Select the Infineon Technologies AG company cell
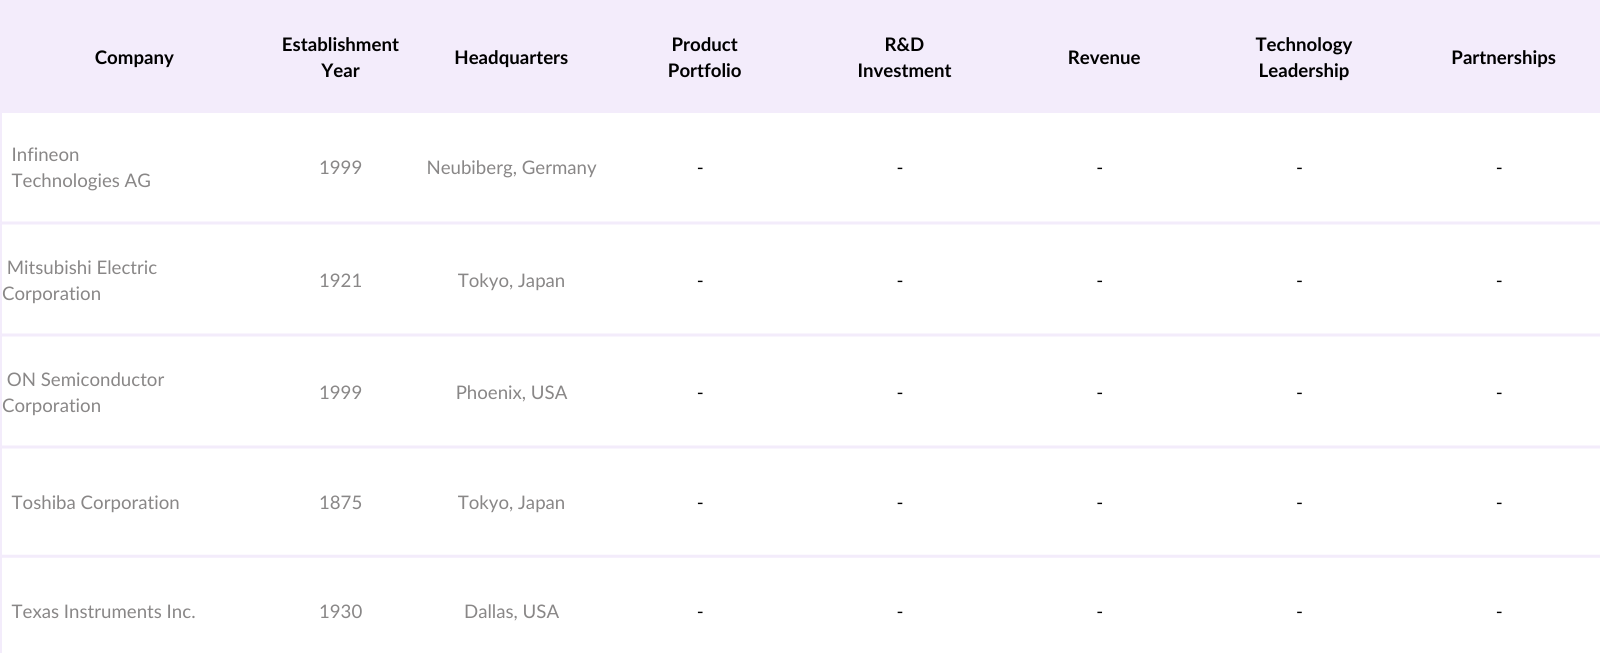This screenshot has width=1600, height=653. point(81,168)
